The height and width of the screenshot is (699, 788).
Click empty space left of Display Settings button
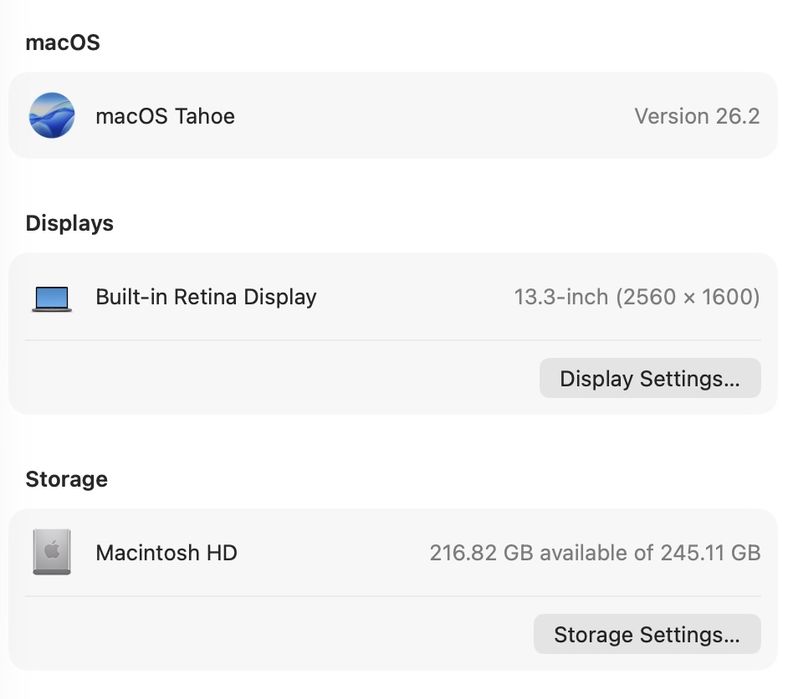tap(280, 379)
